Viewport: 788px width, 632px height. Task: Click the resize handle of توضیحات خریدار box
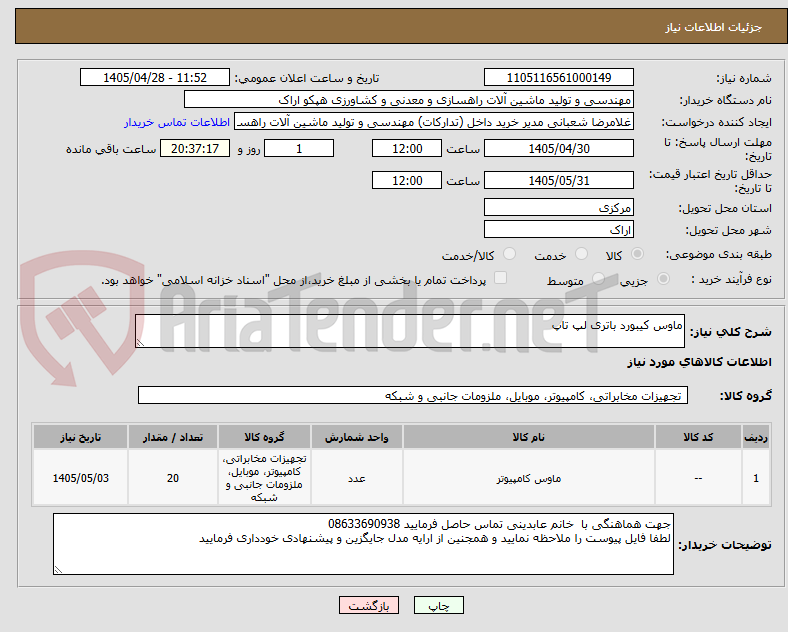click(x=58, y=570)
